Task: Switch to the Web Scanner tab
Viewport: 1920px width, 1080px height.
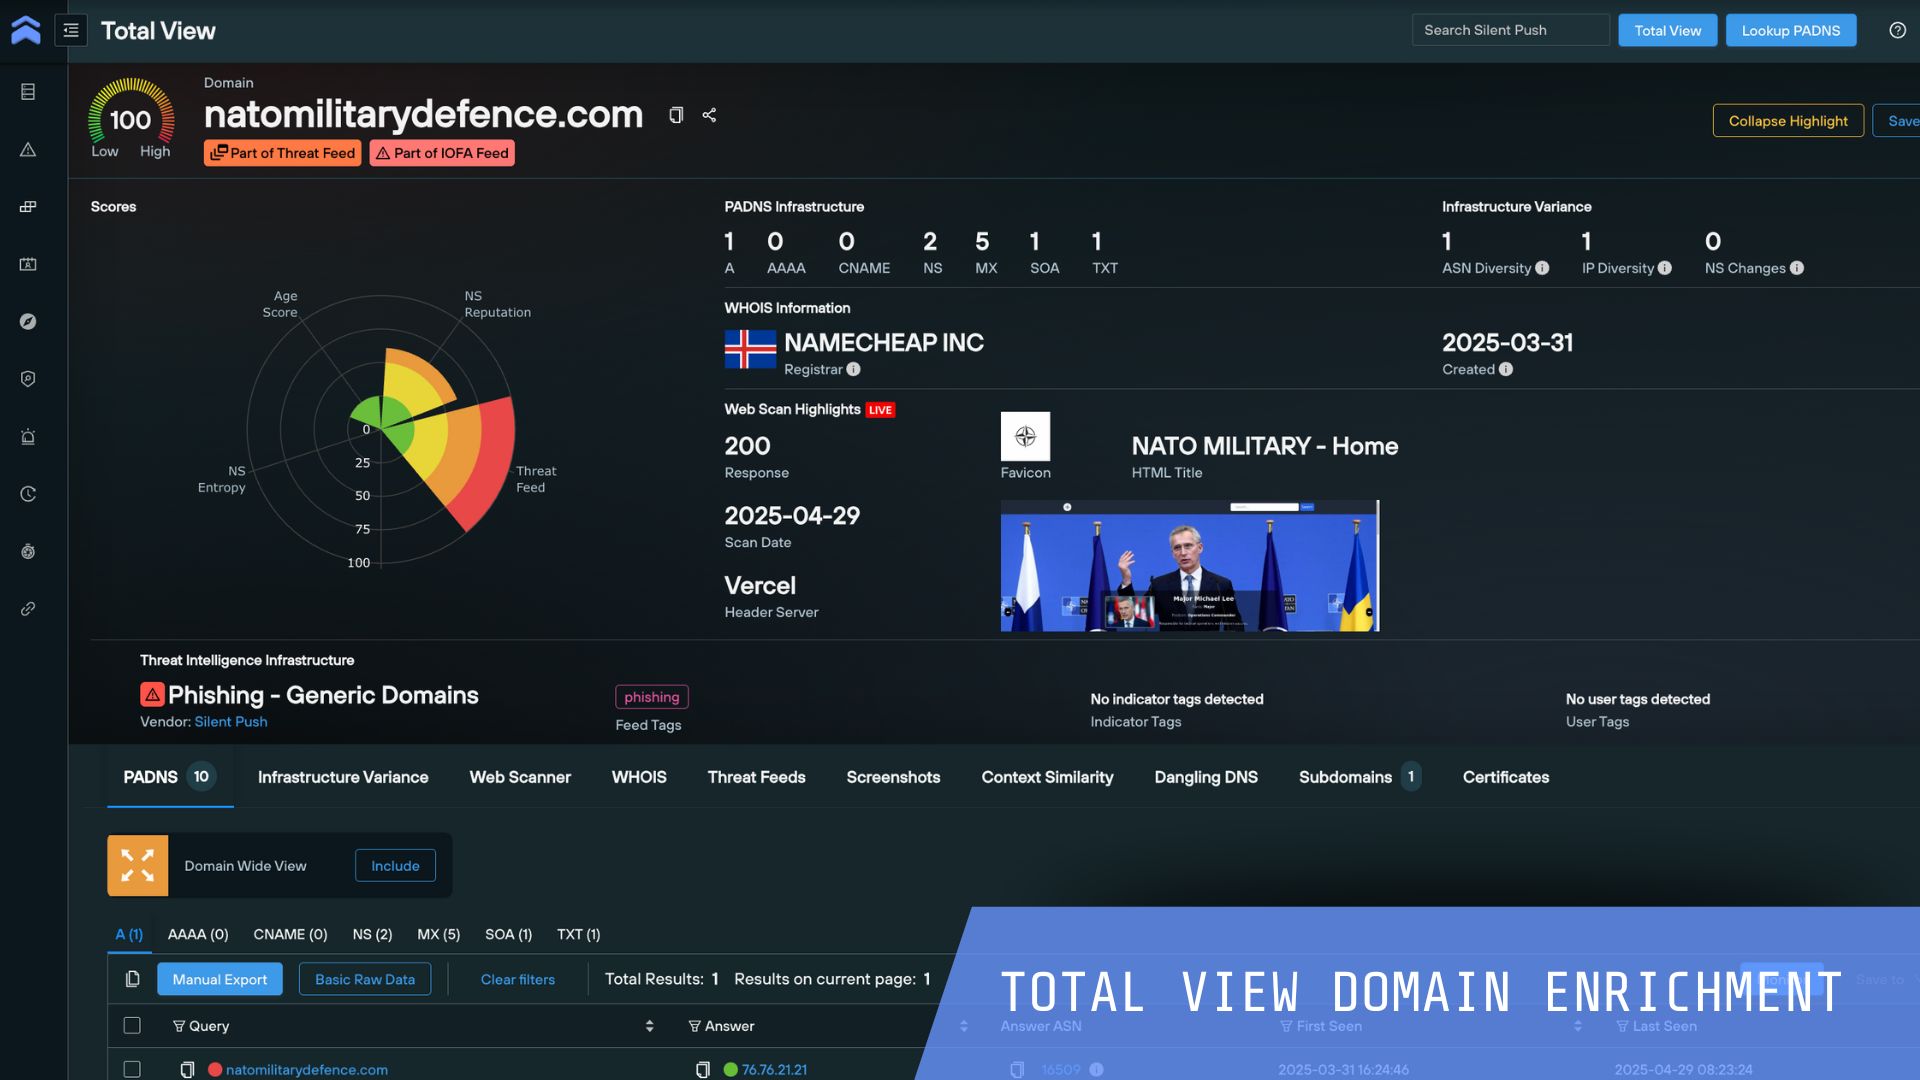Action: pos(520,777)
